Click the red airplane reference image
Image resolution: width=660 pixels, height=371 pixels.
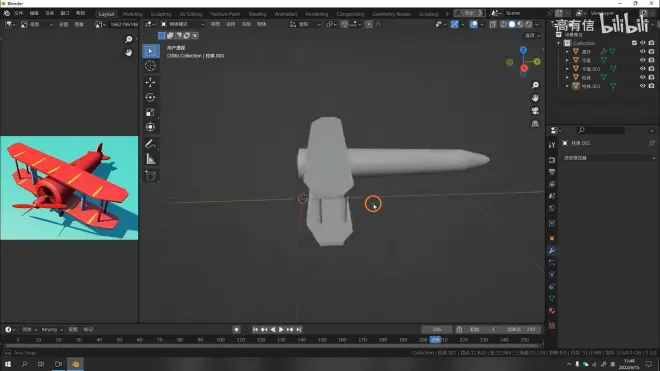point(69,188)
